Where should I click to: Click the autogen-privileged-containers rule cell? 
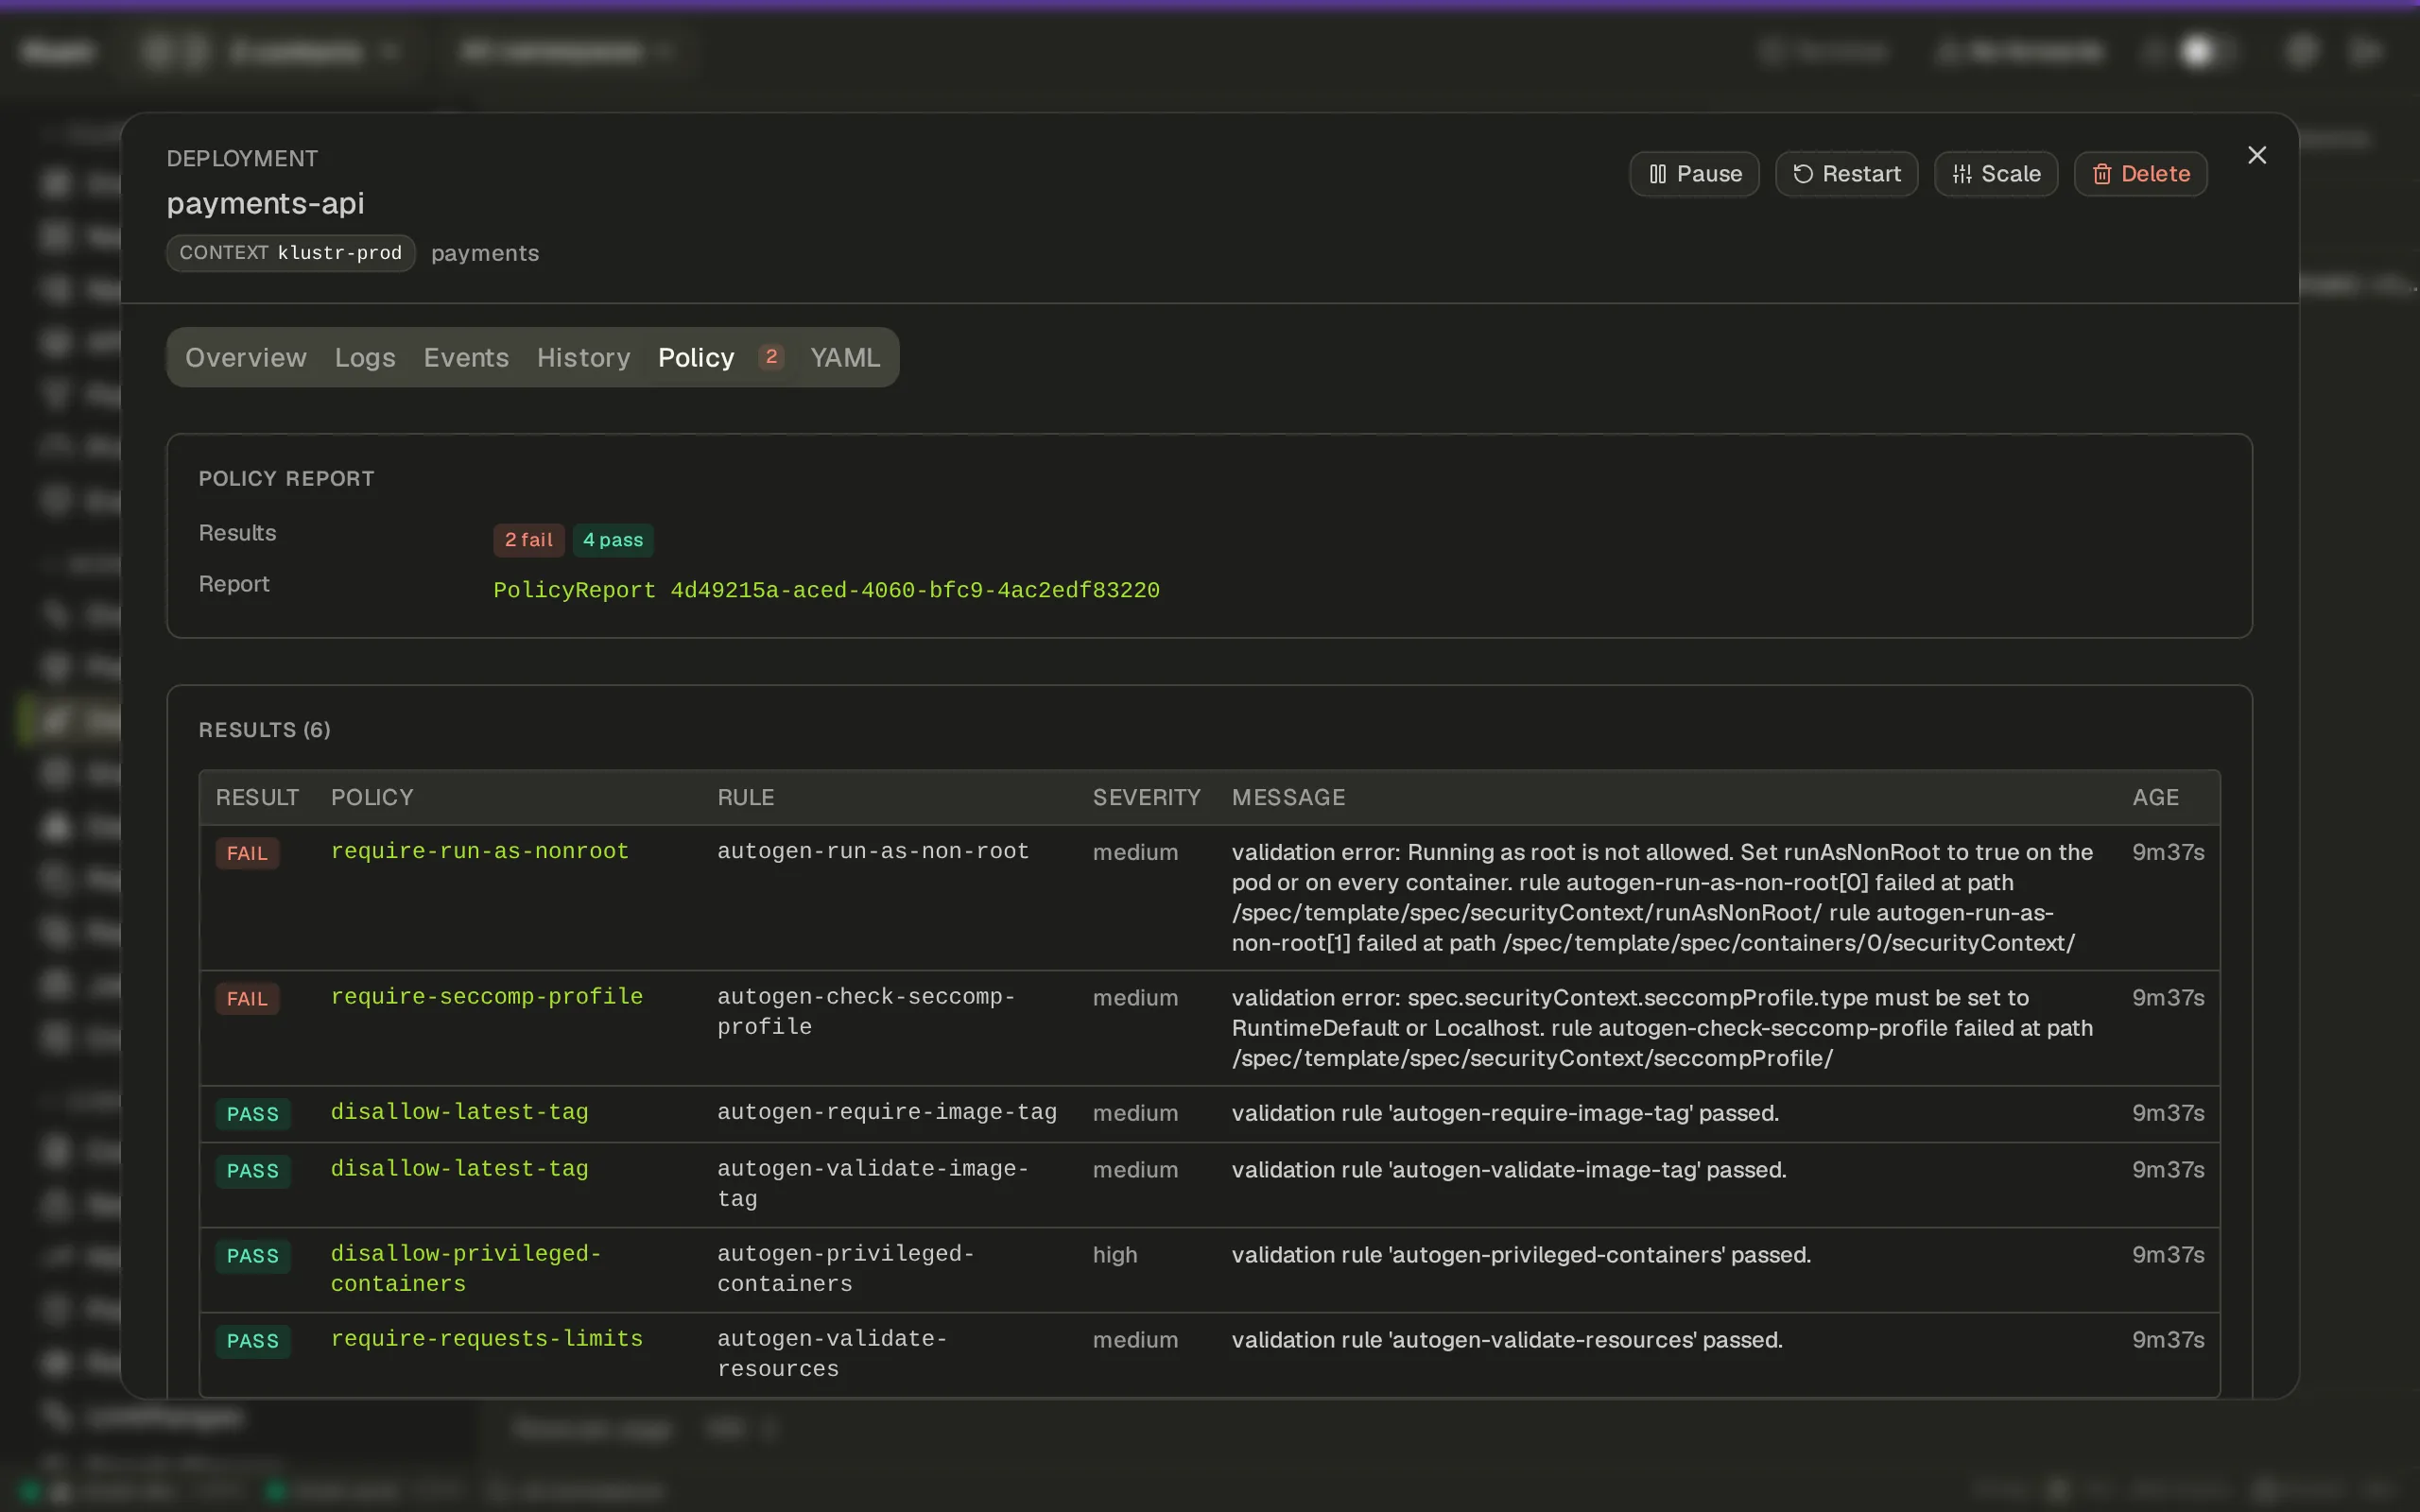pyautogui.click(x=846, y=1268)
